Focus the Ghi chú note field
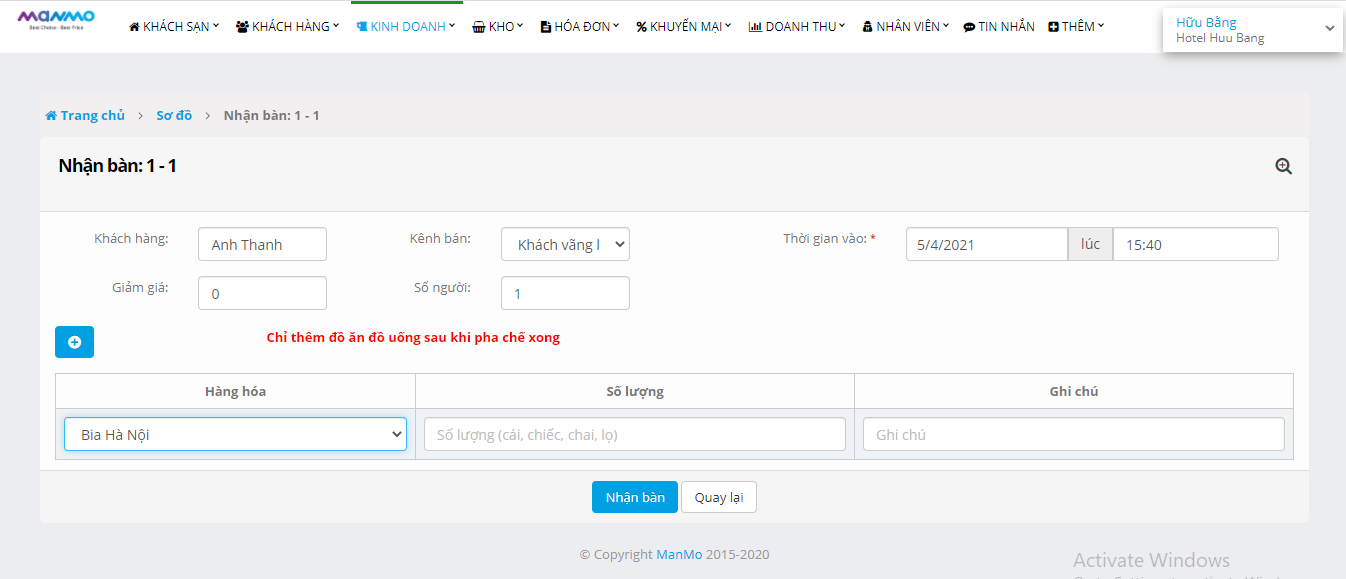1346x579 pixels. (x=1073, y=434)
